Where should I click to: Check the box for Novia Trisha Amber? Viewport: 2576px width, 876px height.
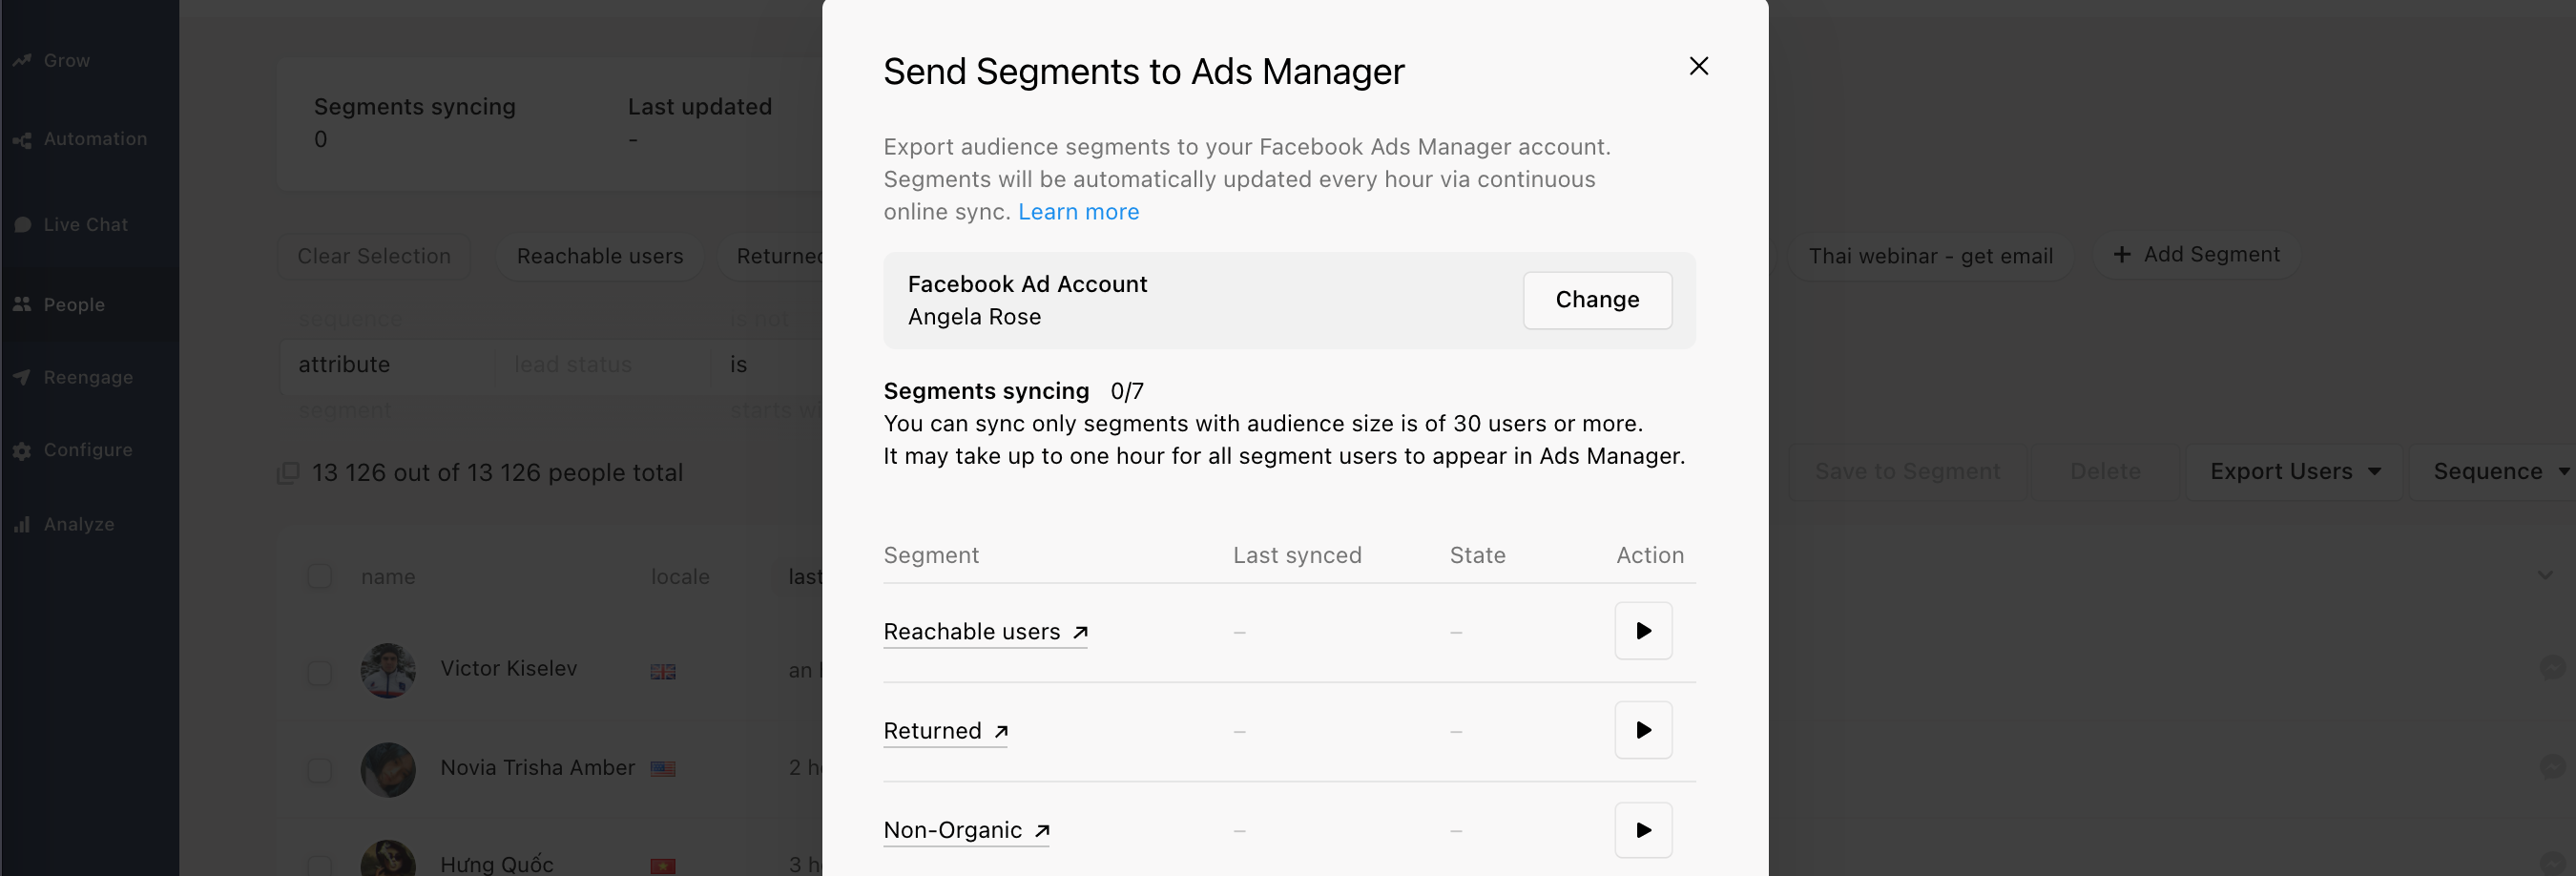319,770
